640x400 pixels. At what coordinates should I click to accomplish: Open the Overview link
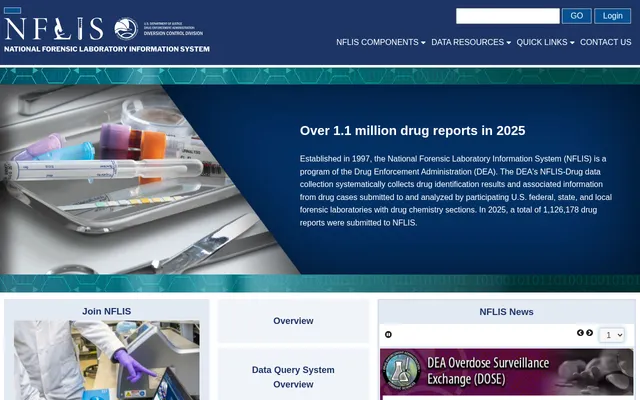point(293,321)
